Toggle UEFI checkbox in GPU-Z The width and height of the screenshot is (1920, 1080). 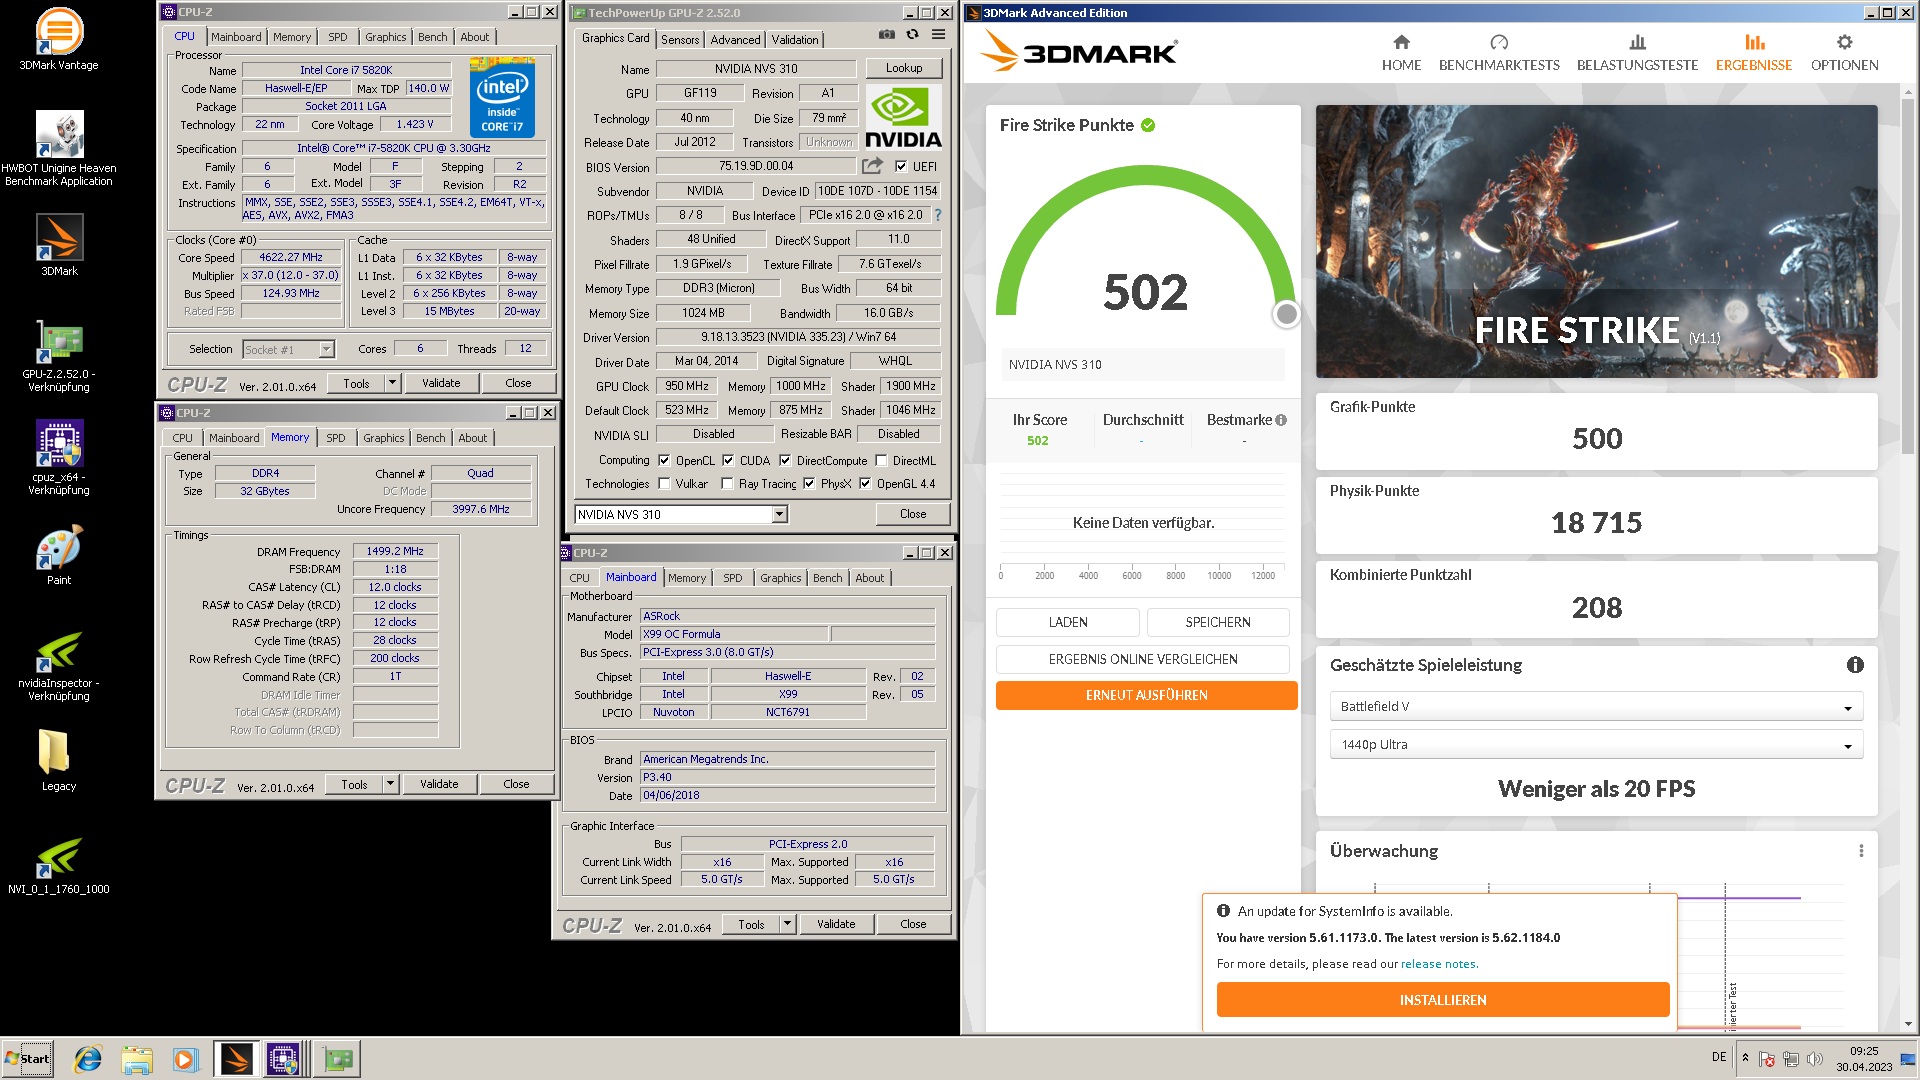(901, 167)
